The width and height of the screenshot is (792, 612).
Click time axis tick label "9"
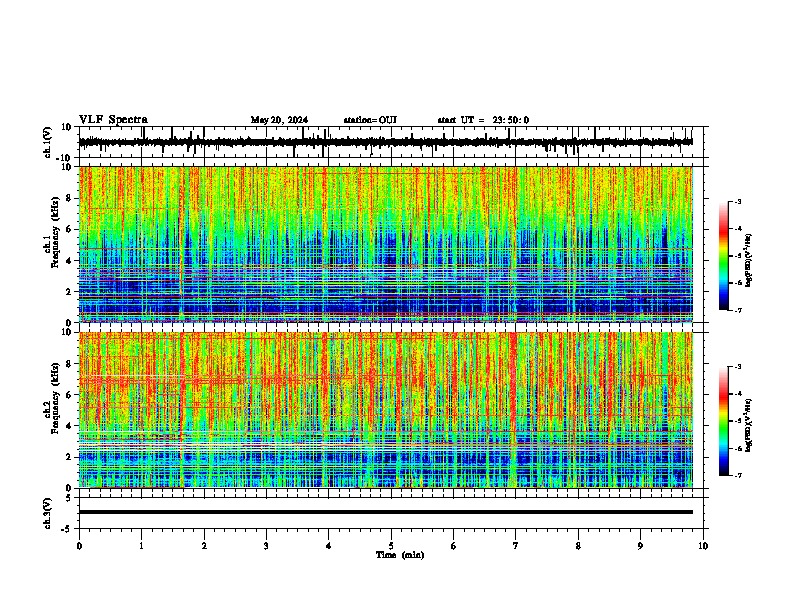coord(640,546)
